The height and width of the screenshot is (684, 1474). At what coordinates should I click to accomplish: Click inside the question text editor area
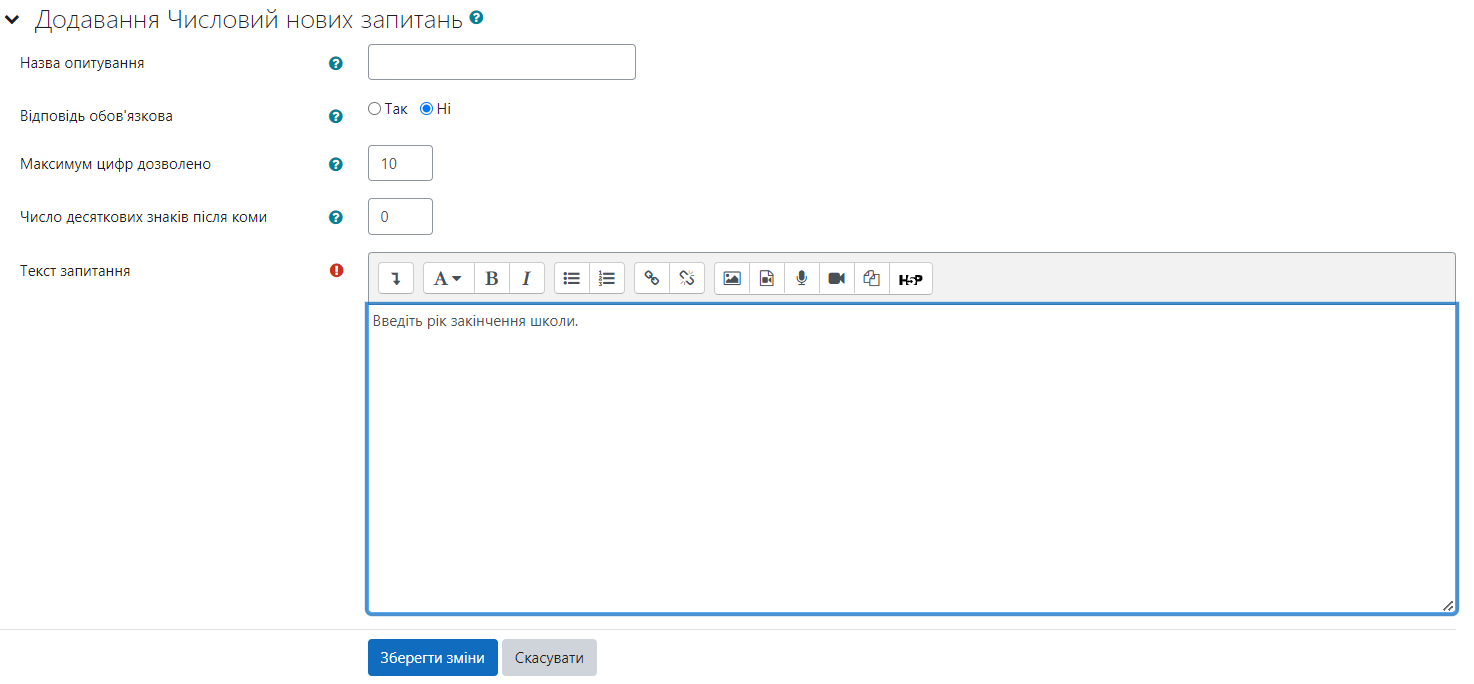click(x=912, y=458)
